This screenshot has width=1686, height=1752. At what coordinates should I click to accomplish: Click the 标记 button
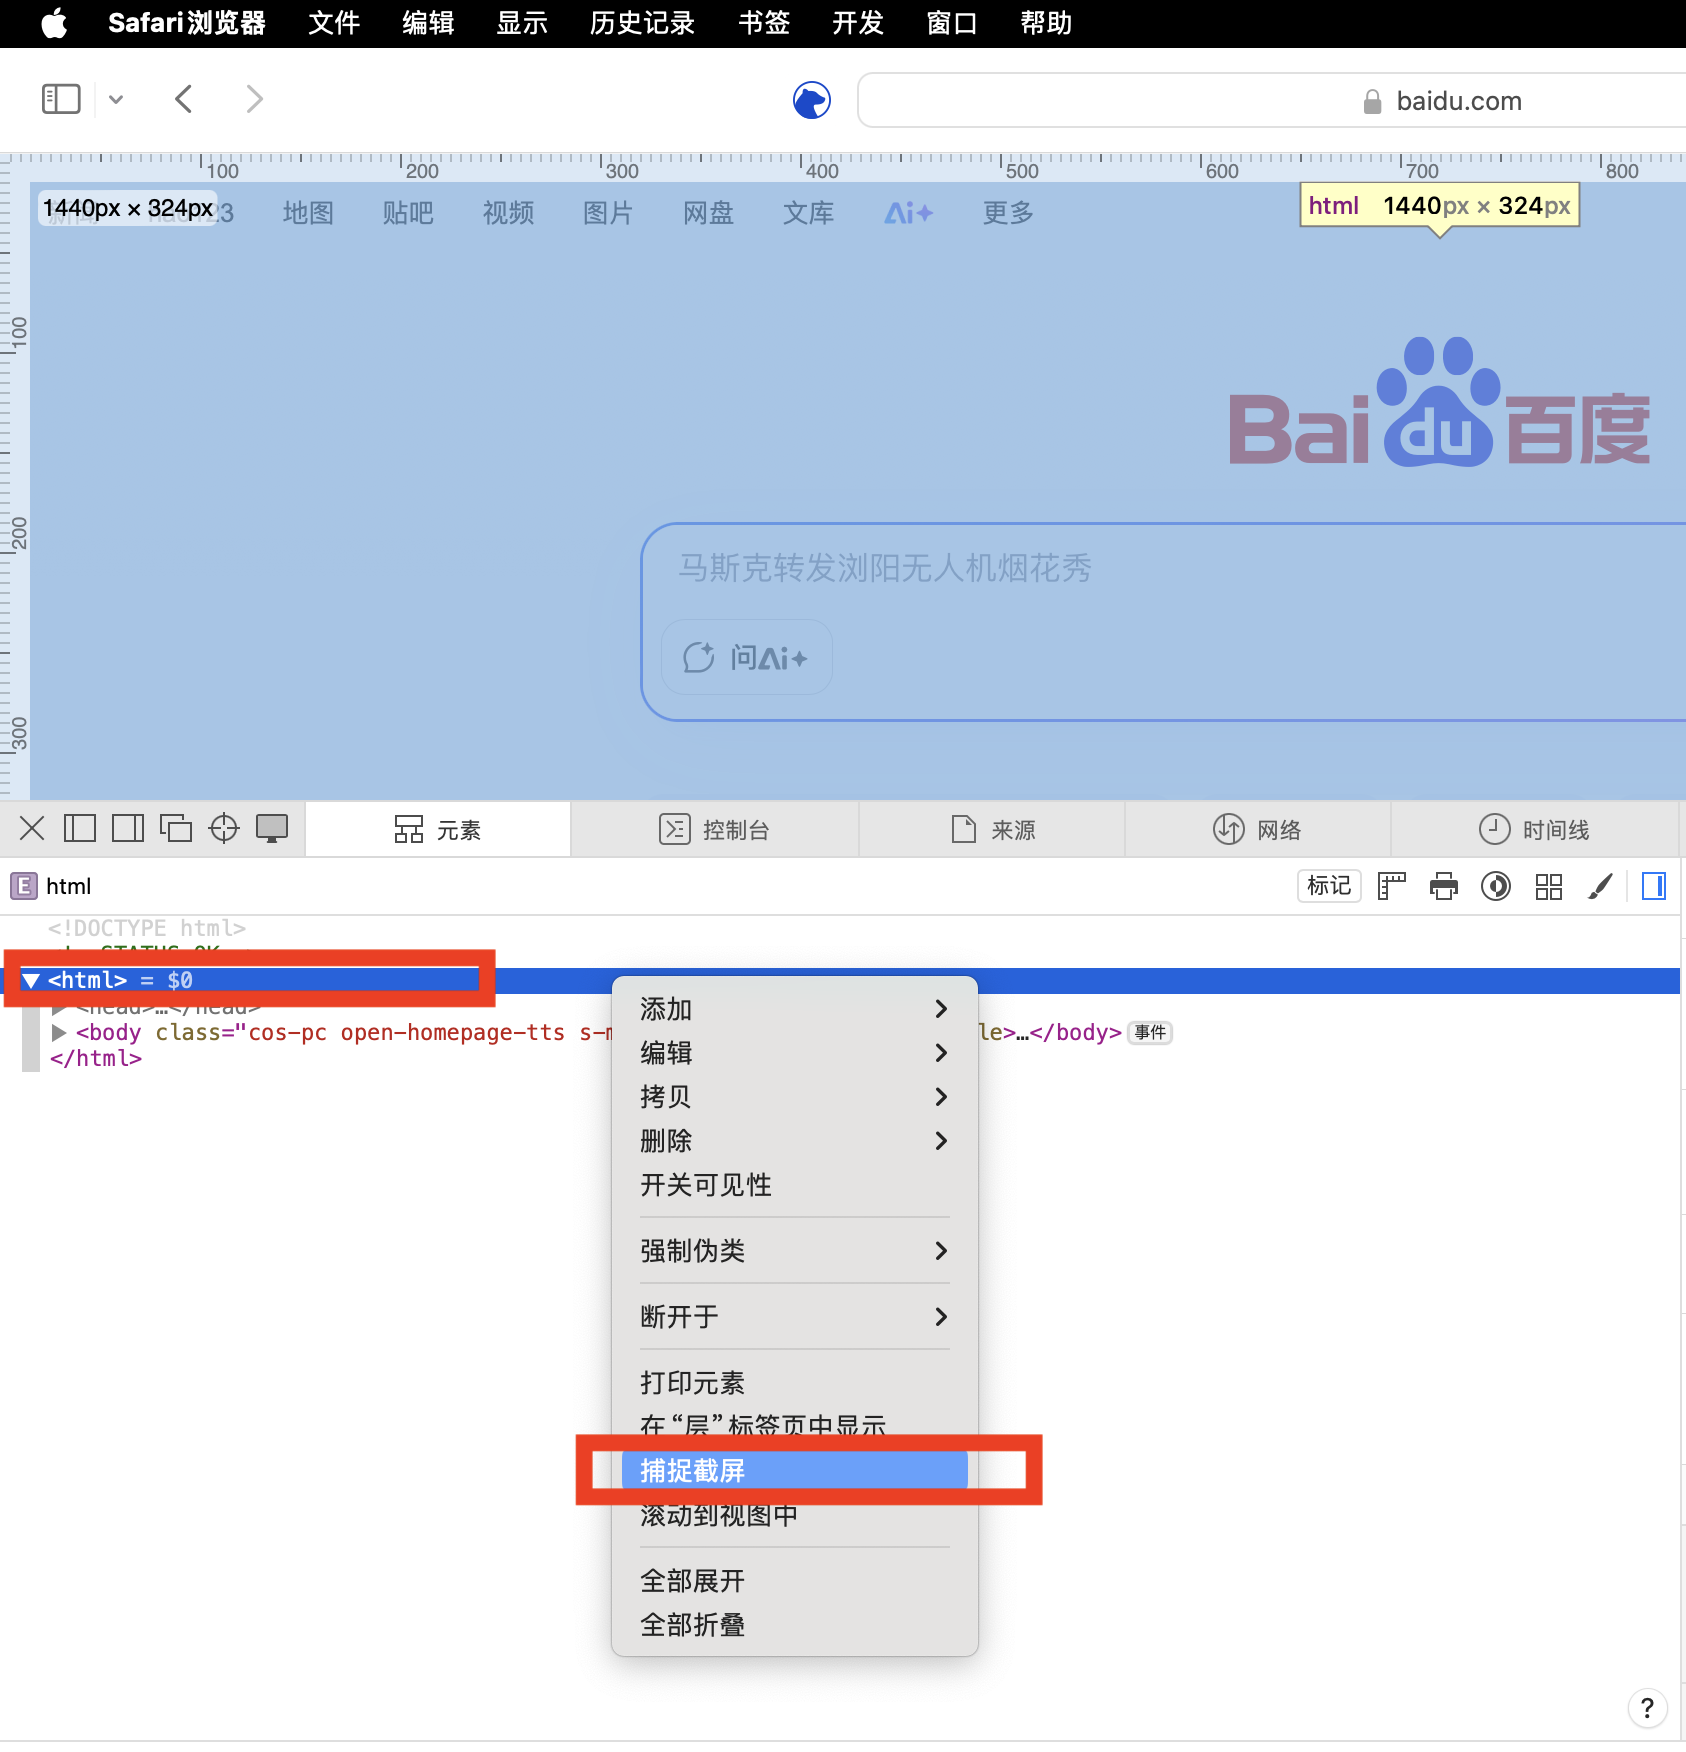coord(1329,886)
